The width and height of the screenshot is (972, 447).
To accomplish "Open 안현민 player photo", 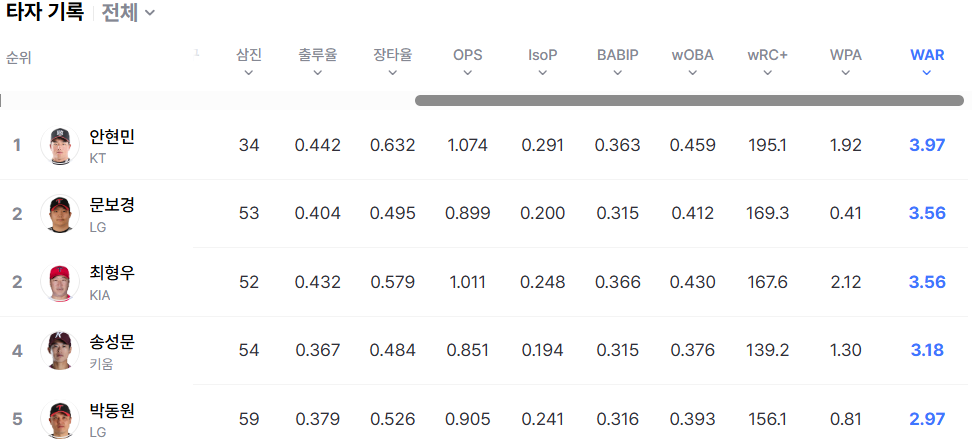I will coord(60,146).
